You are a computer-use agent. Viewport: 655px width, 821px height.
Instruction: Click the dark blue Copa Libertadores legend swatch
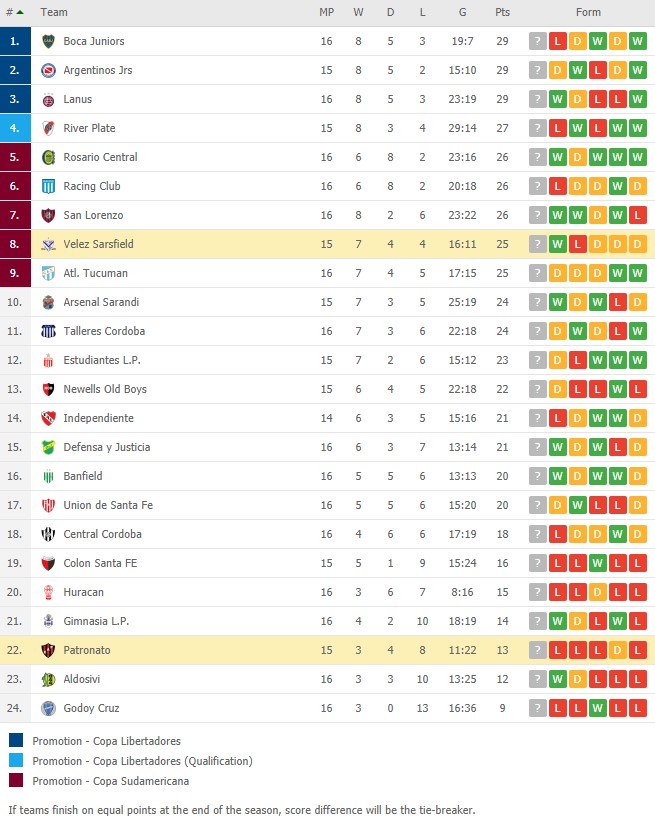[16, 740]
